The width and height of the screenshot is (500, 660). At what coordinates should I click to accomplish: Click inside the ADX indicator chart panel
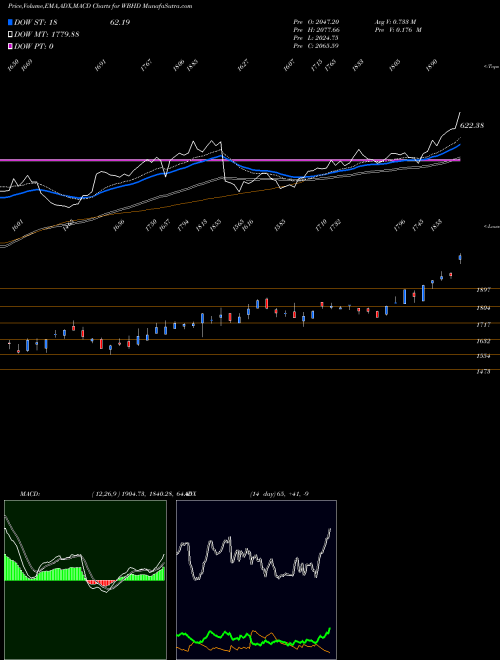pos(256,580)
